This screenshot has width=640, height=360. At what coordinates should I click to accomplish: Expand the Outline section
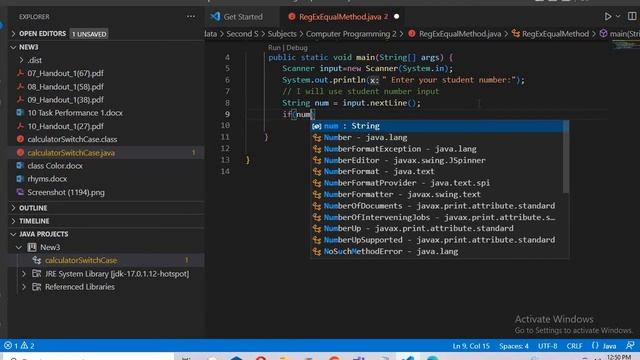[106, 208]
